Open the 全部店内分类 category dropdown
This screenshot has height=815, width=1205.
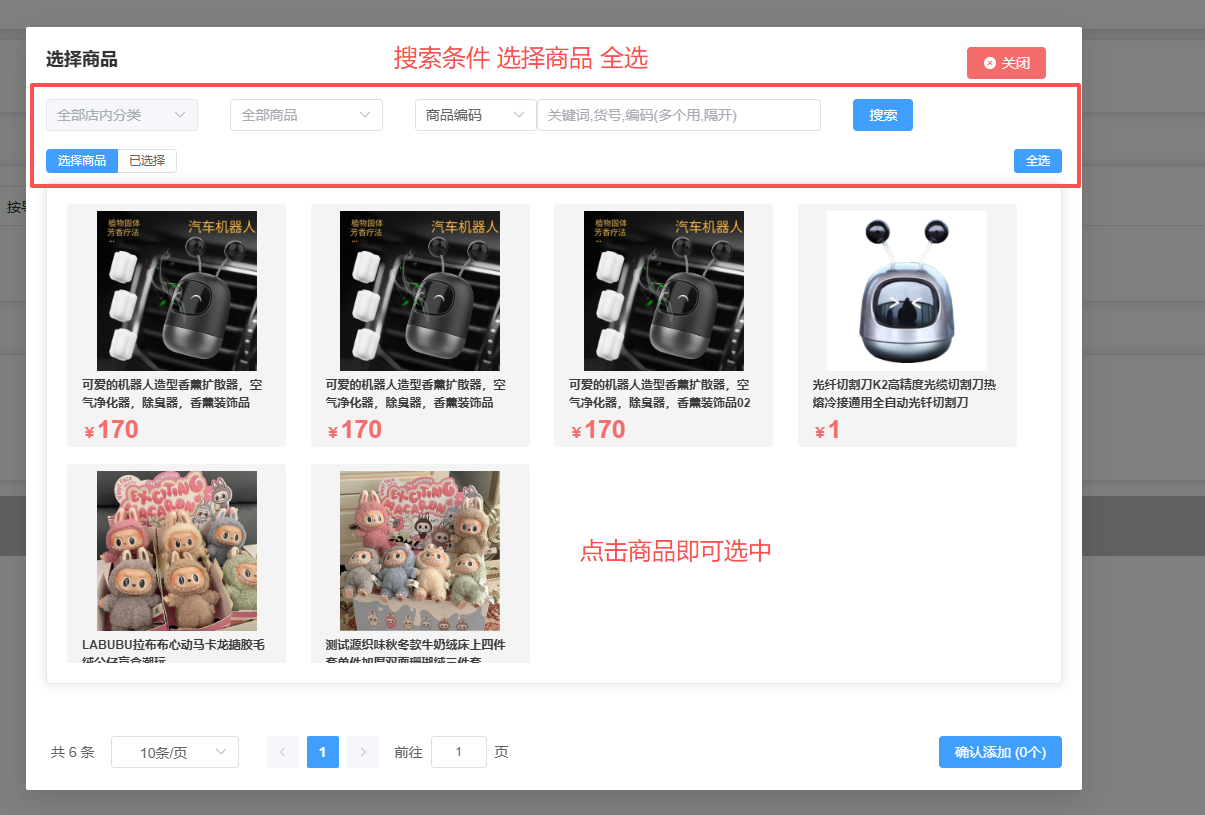coord(121,115)
